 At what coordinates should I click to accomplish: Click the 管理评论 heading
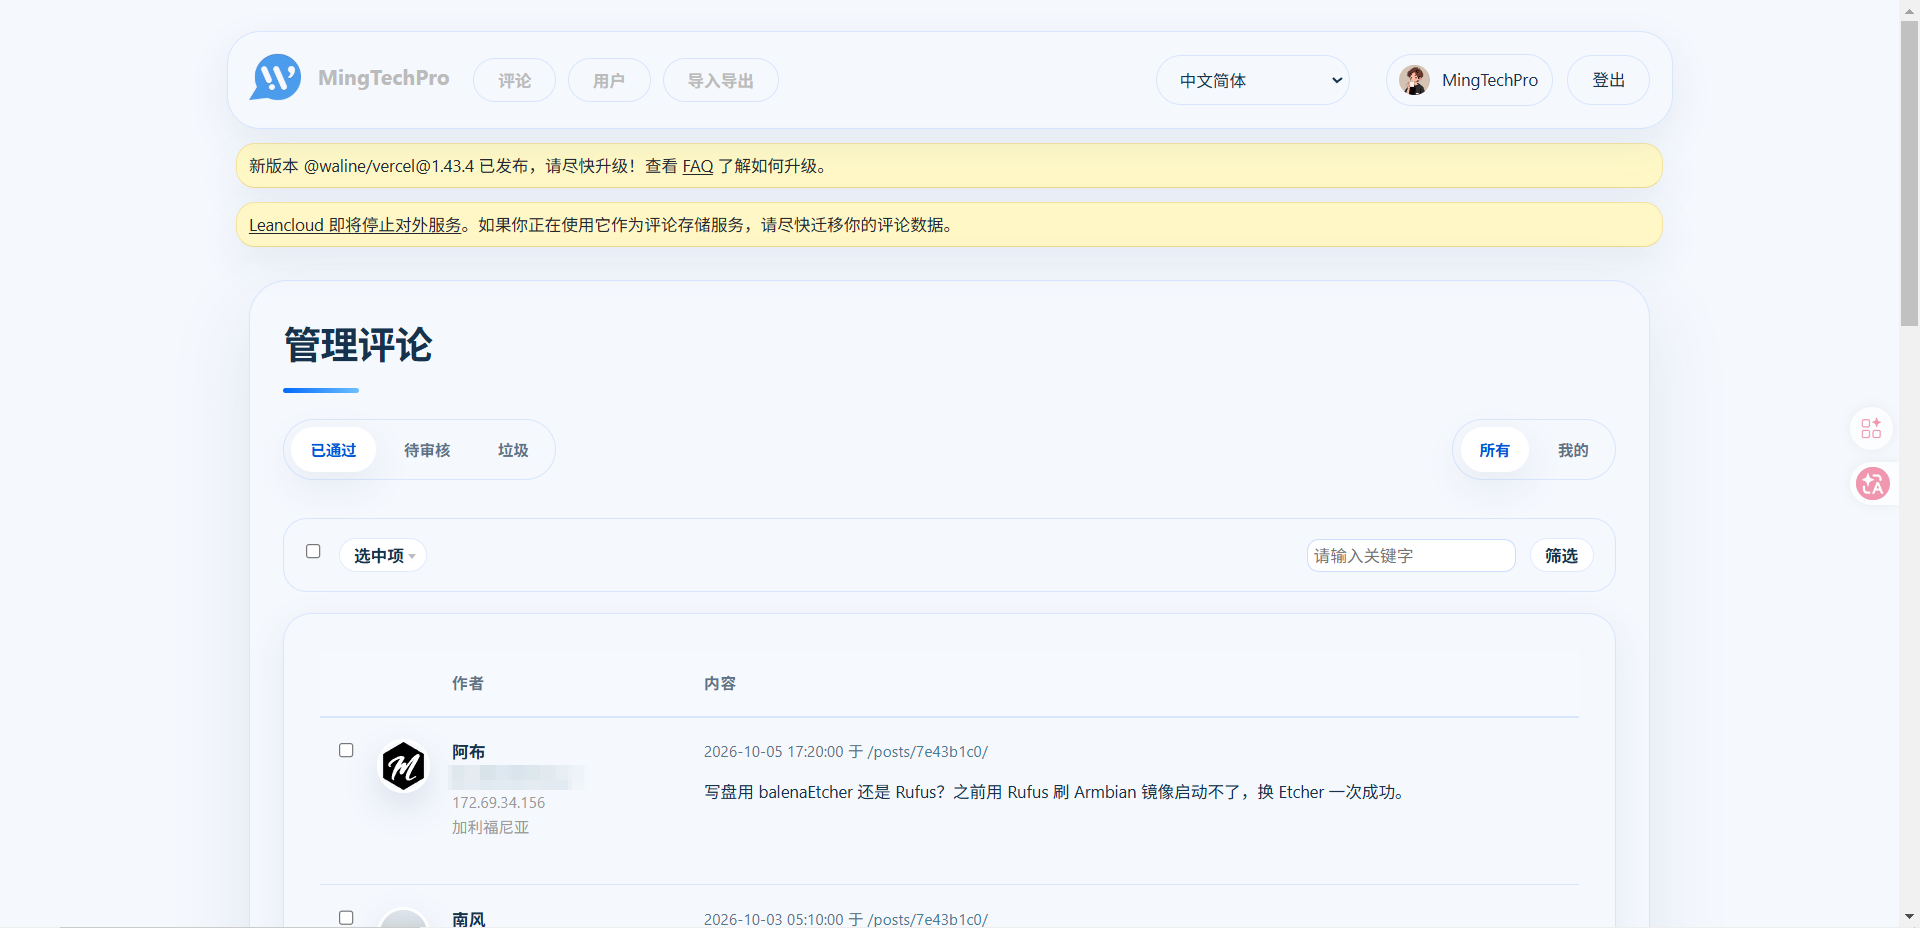point(358,345)
